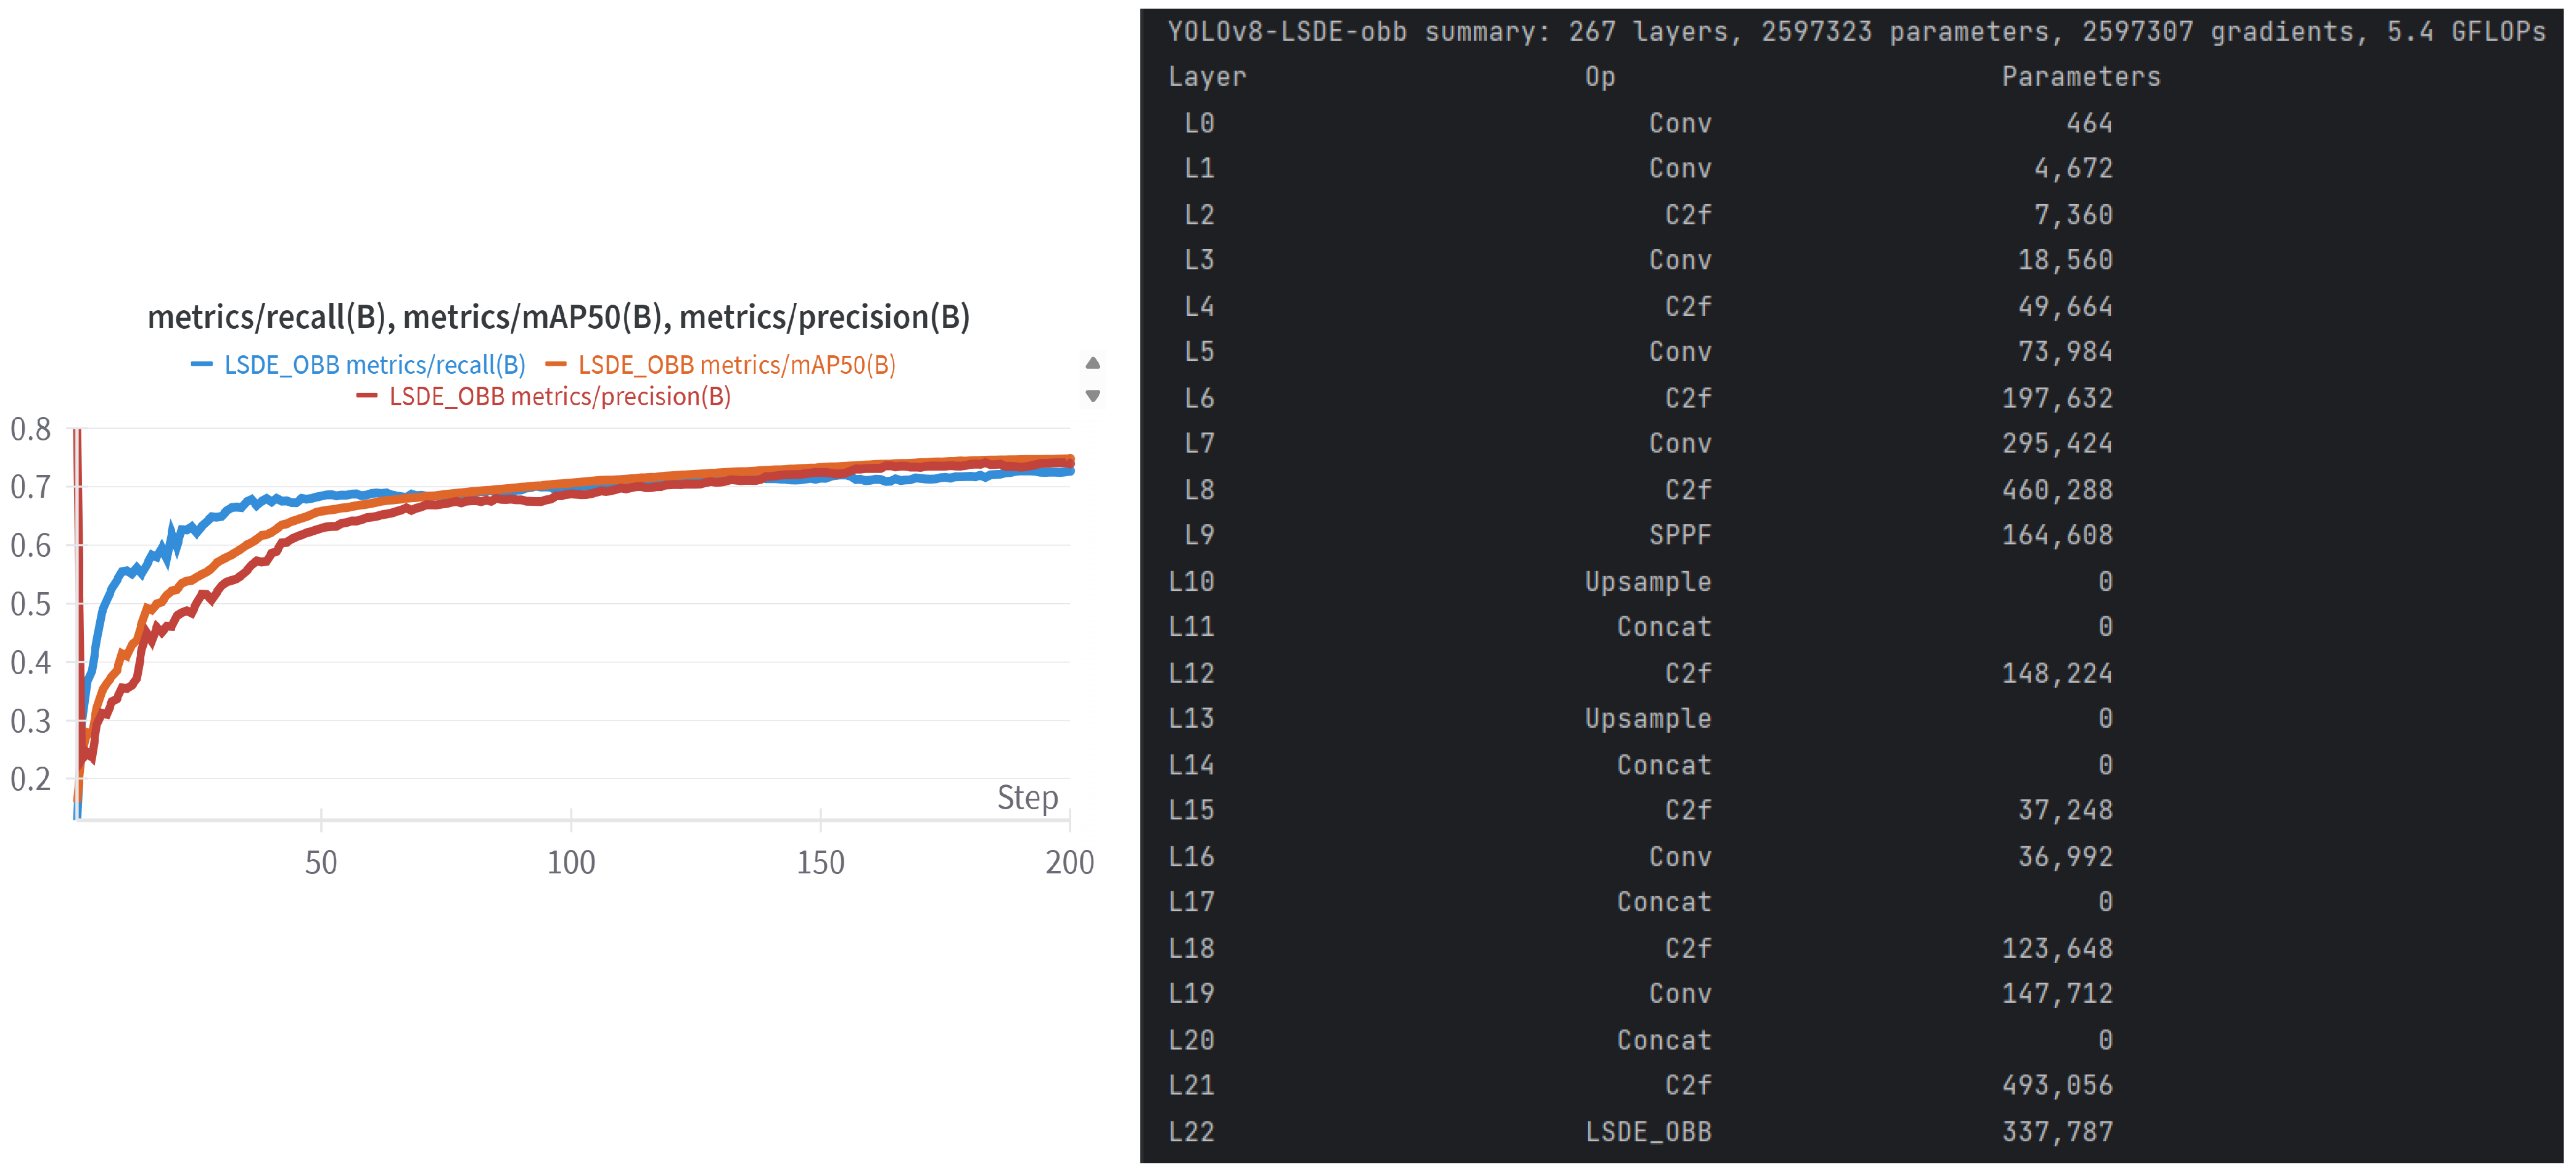Click the orange mAP50 legend color marker
Viewport: 2576px width, 1175px height.
click(555, 365)
